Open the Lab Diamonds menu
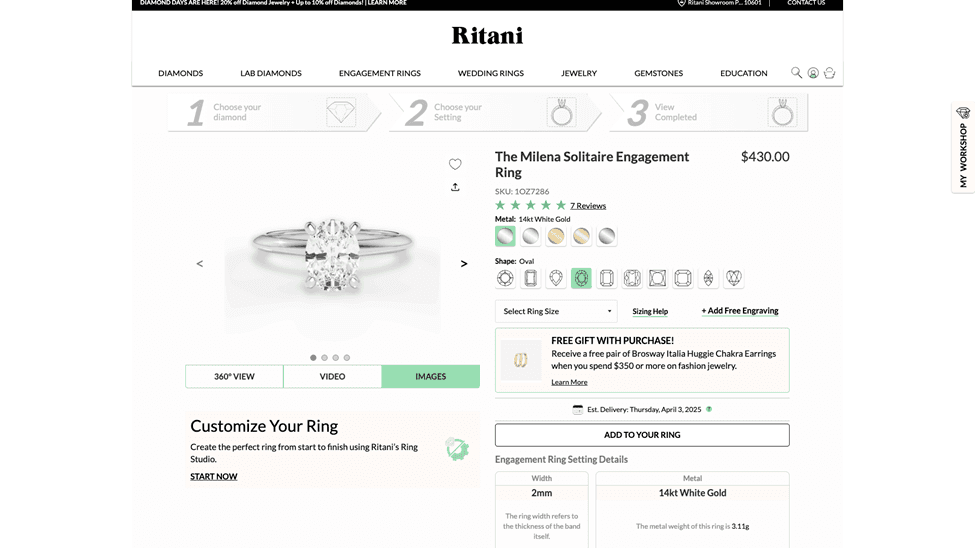Screen dimensions: 975x548 click(x=271, y=73)
